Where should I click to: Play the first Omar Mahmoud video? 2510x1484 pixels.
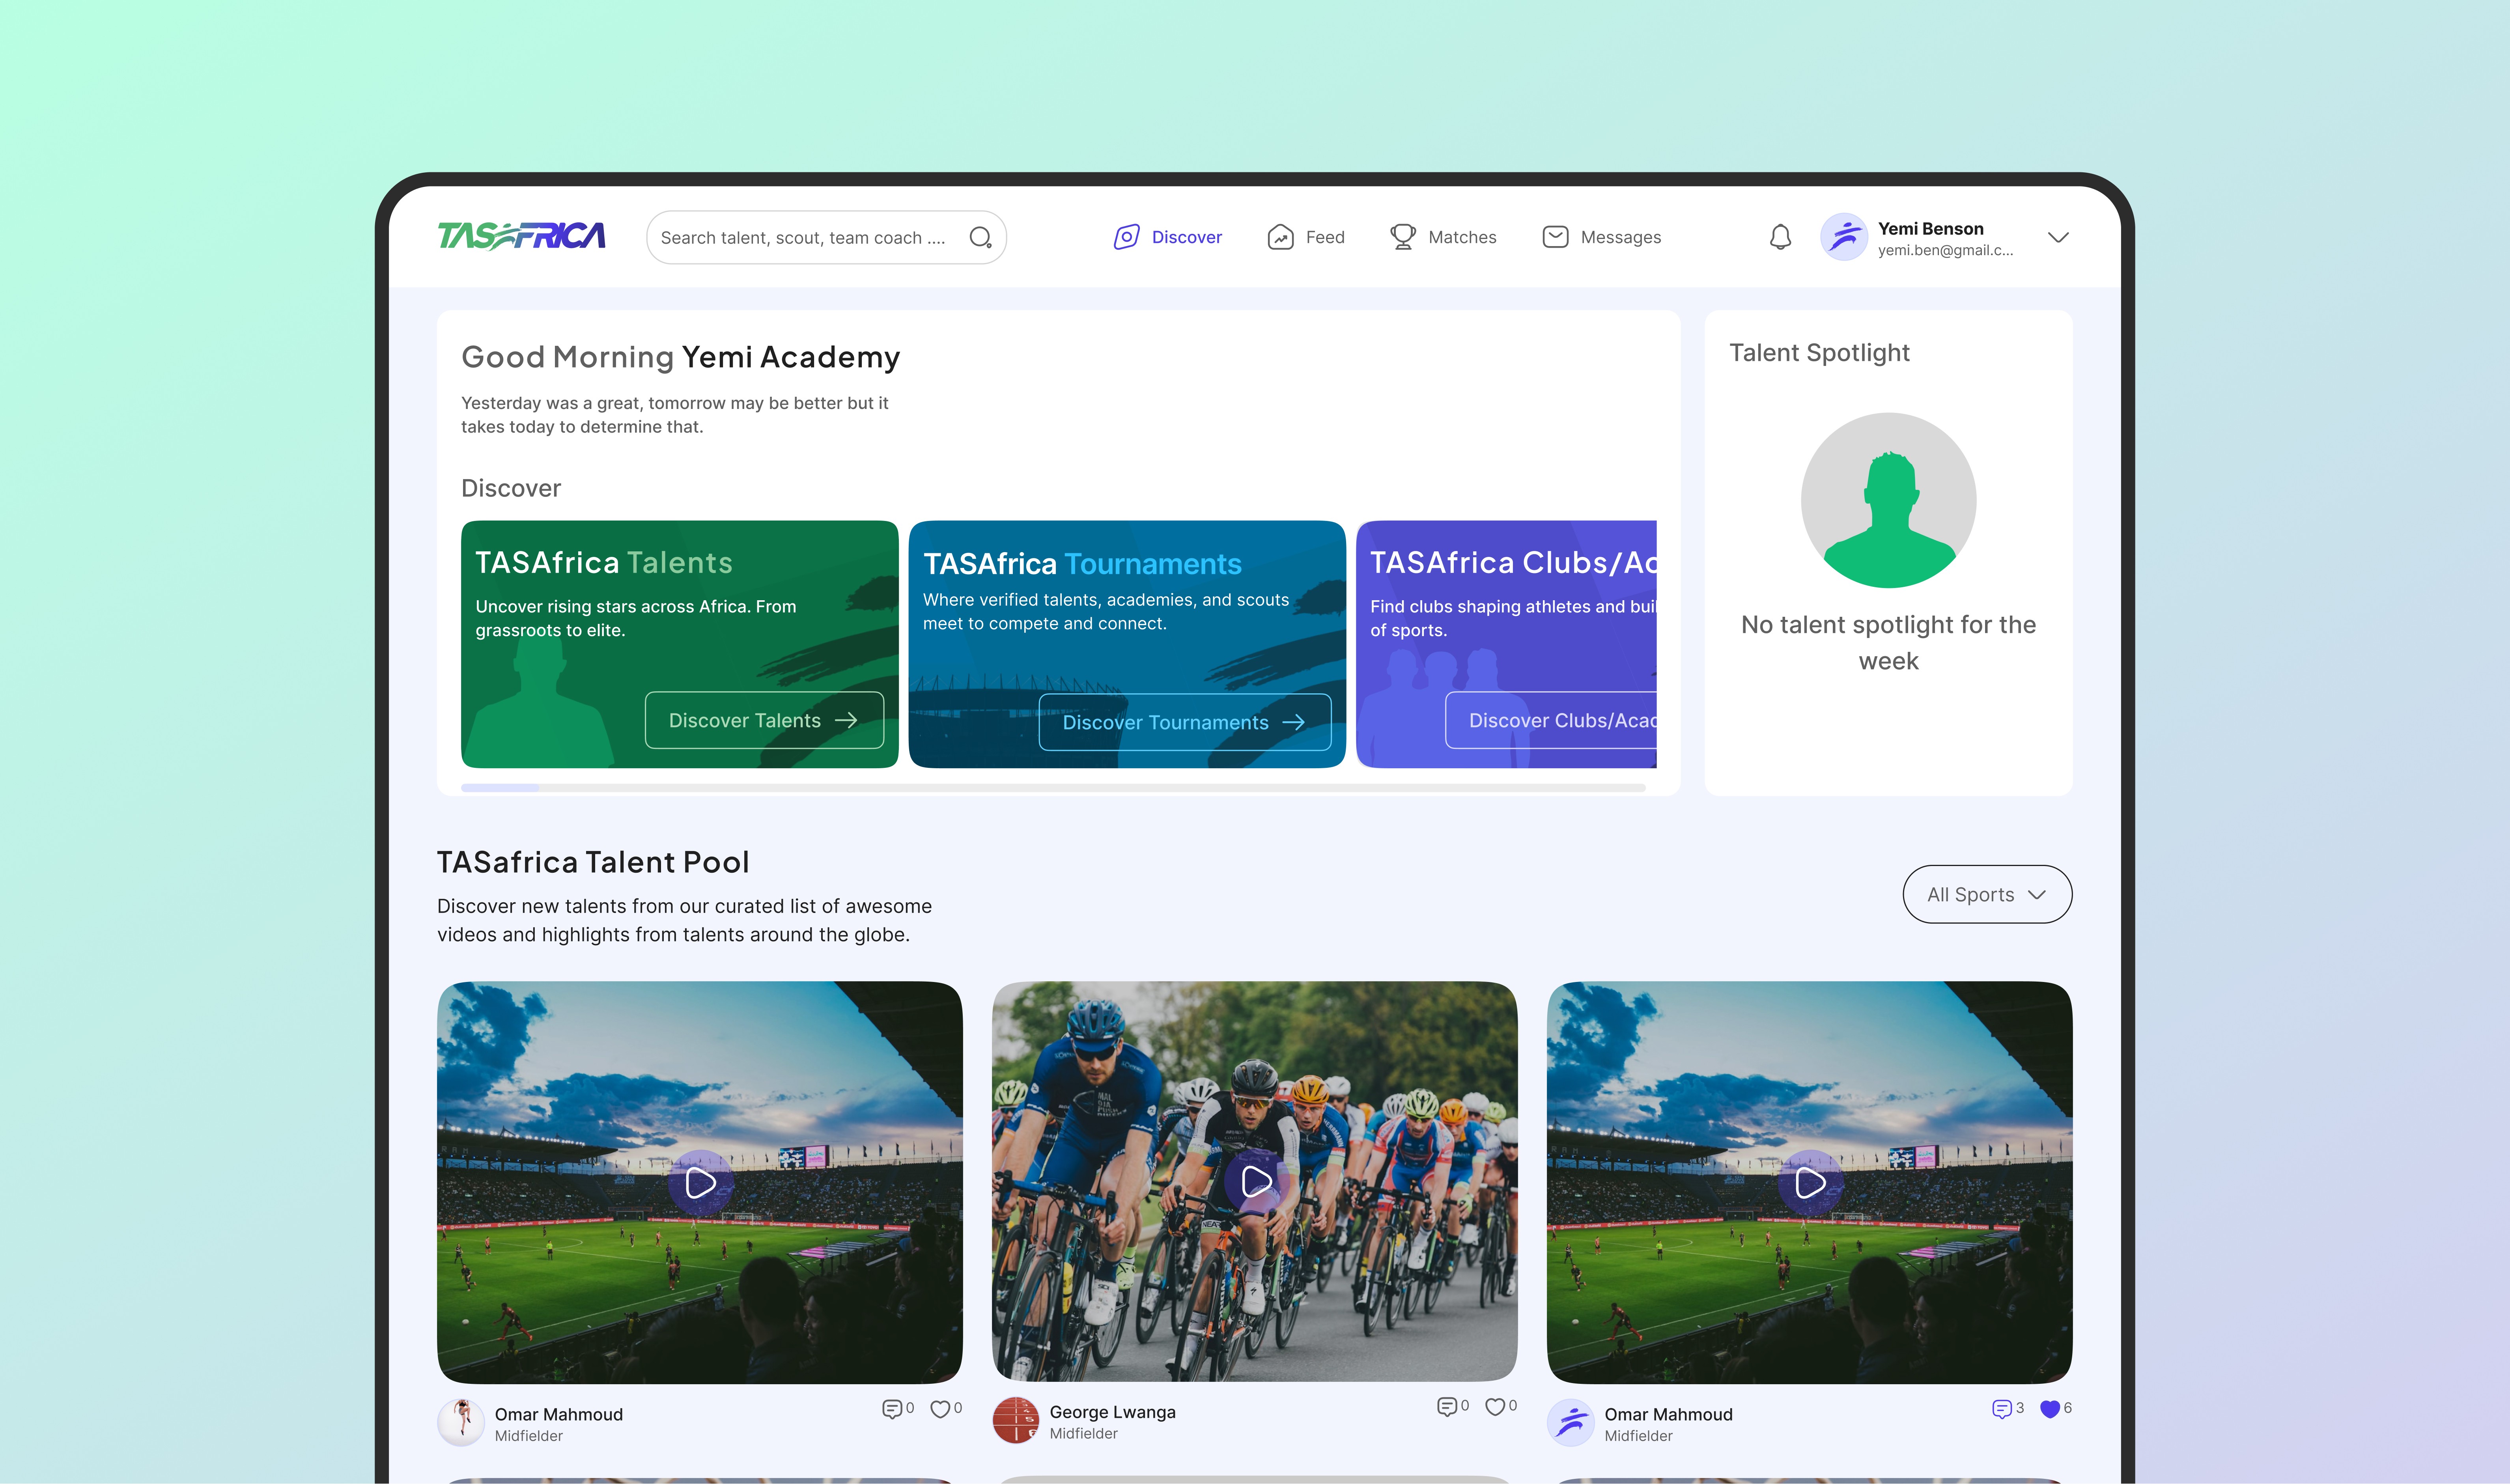click(700, 1183)
